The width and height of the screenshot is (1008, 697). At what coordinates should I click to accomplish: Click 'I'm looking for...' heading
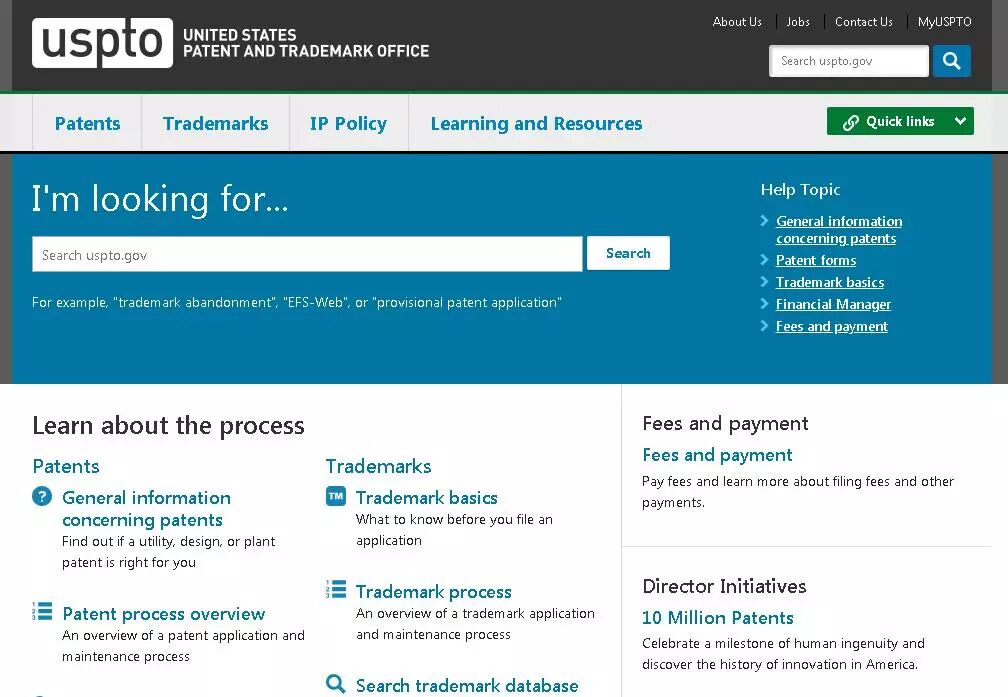(x=160, y=199)
